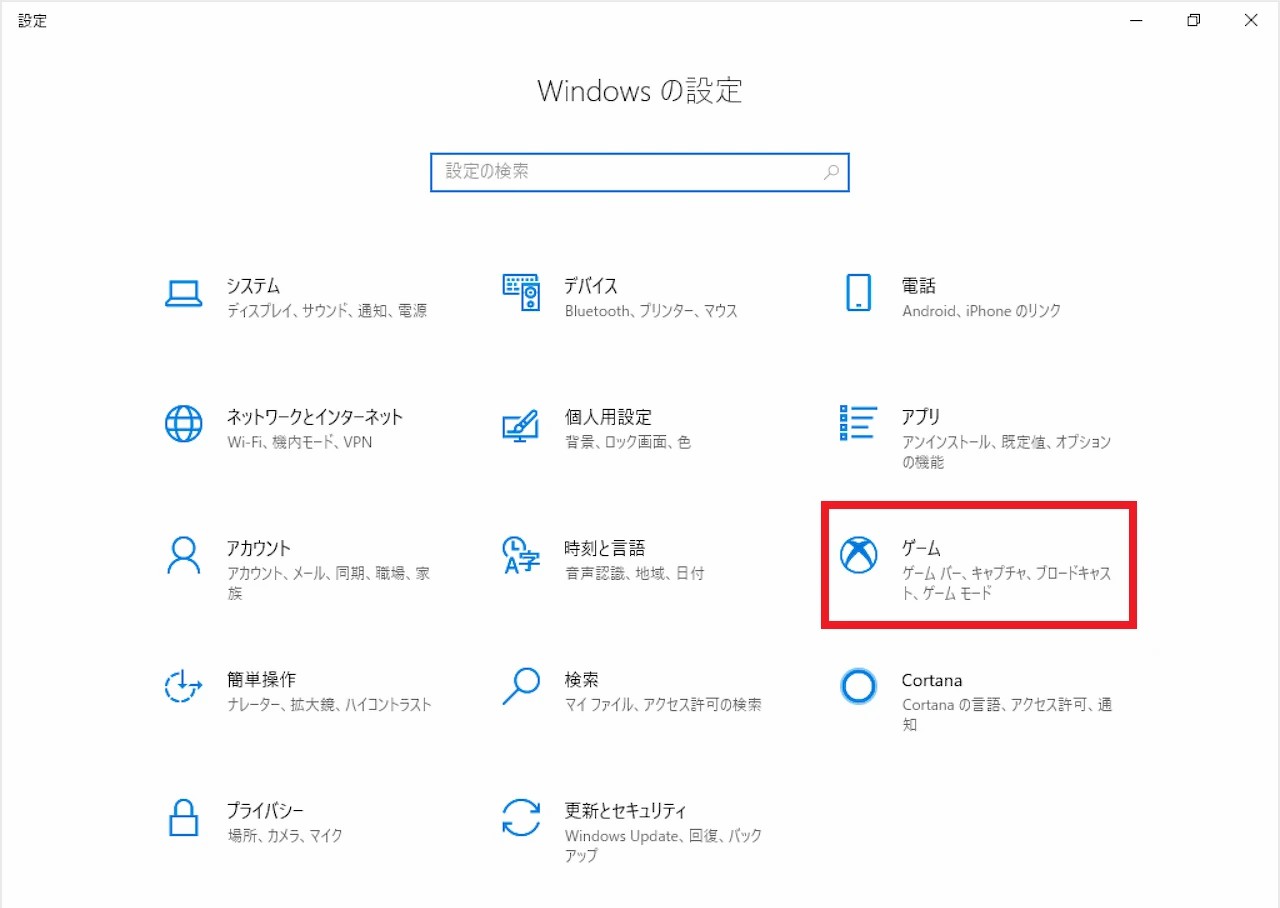Click the 更新とセキュリティ heading
The height and width of the screenshot is (908, 1280).
(x=626, y=810)
